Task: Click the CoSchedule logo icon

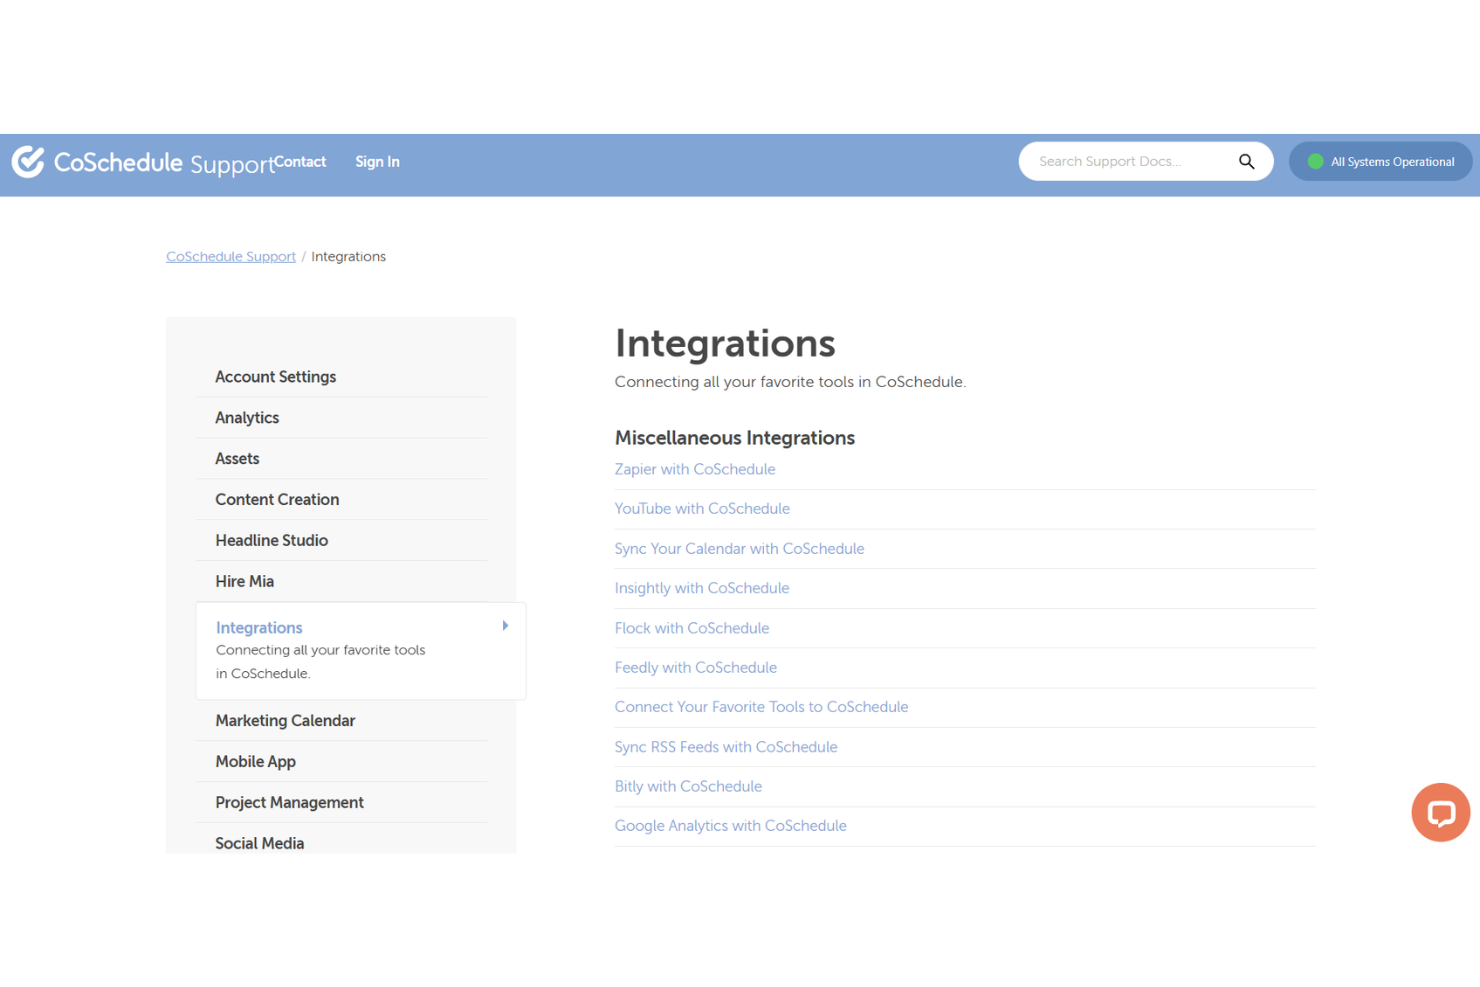Action: (27, 161)
